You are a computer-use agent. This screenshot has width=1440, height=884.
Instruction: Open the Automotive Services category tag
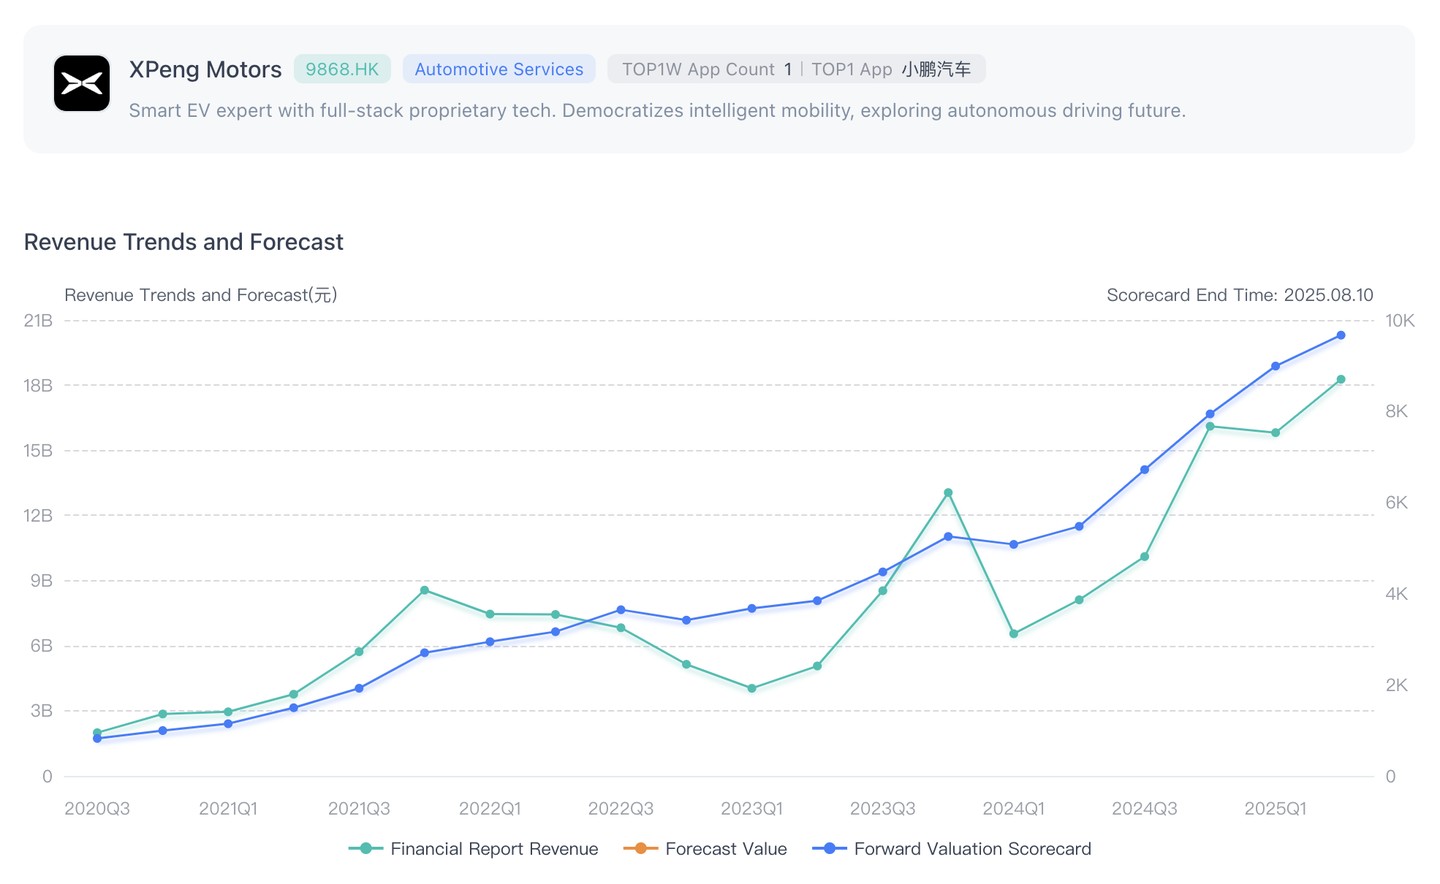click(498, 69)
